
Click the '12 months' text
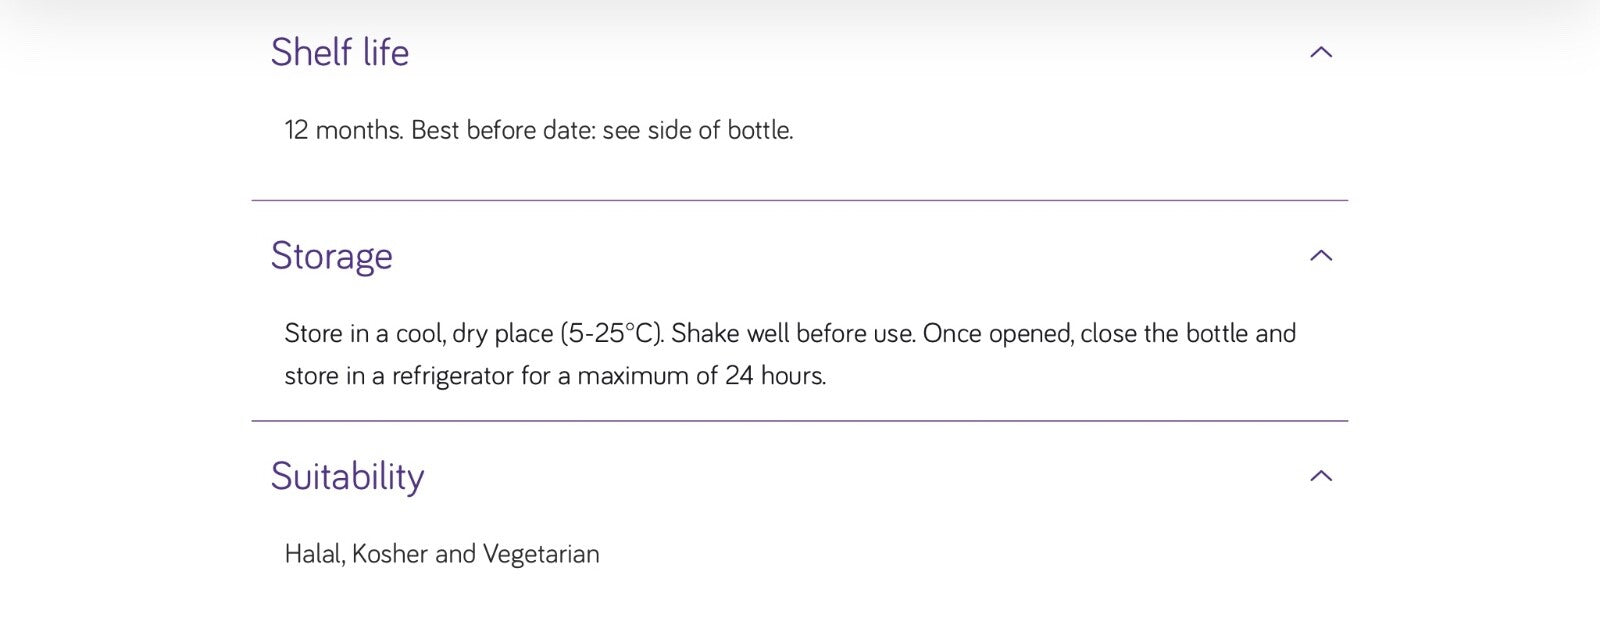click(343, 130)
